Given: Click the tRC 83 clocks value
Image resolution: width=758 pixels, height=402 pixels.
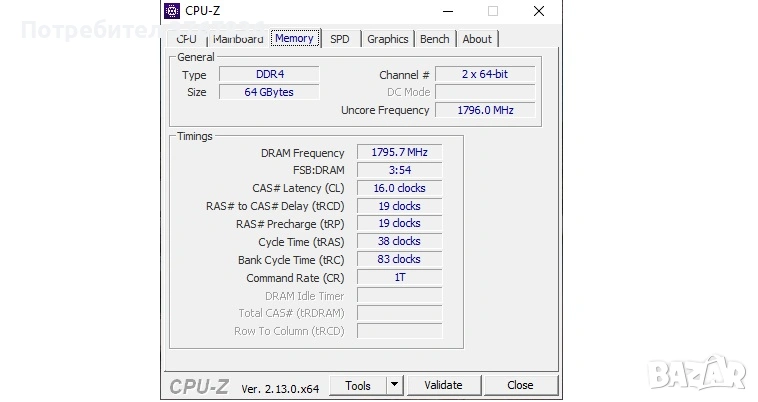Looking at the screenshot, I should coord(399,259).
